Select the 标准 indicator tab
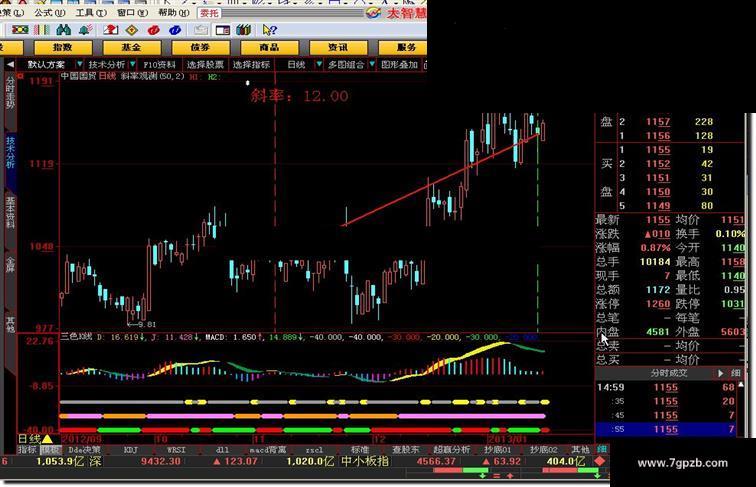The height and width of the screenshot is (487, 756). point(360,449)
